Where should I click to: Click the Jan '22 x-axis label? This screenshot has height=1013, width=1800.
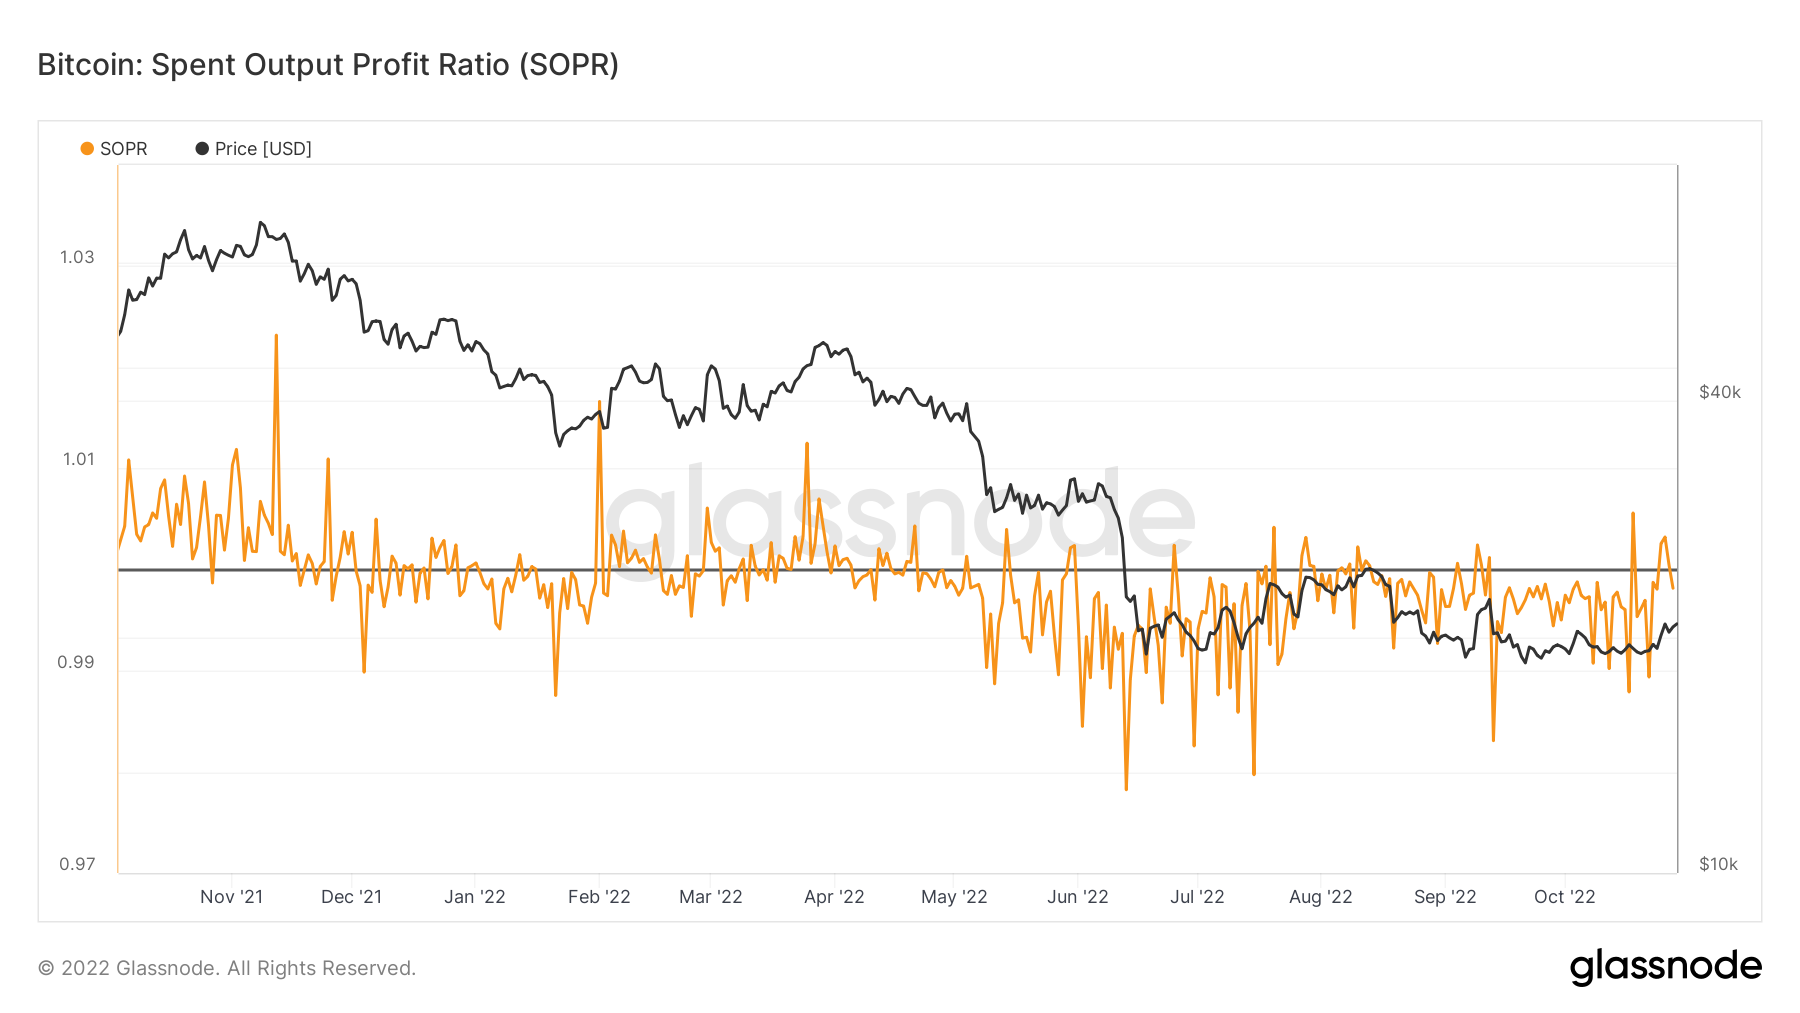point(475,897)
